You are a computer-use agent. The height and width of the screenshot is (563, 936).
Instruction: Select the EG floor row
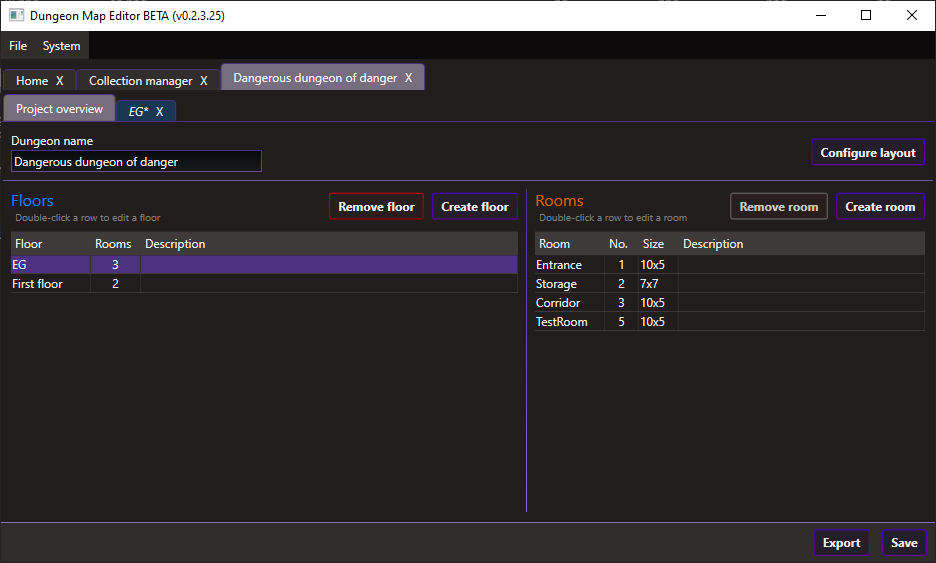click(264, 264)
